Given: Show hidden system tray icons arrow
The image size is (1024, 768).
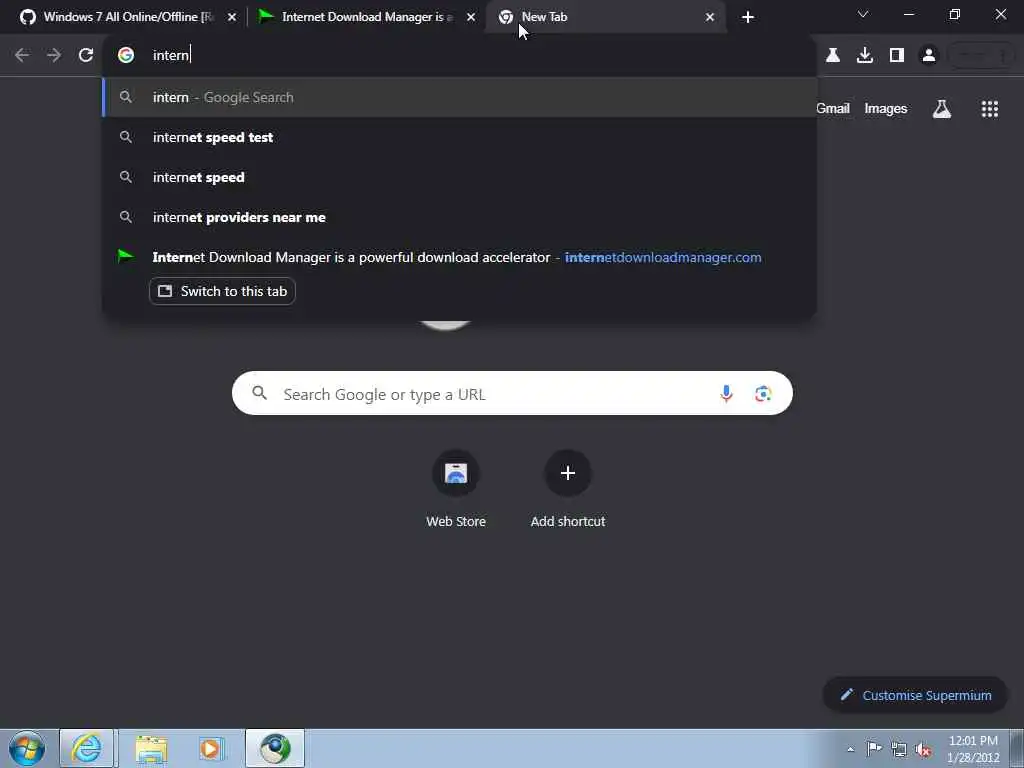Looking at the screenshot, I should pyautogui.click(x=850, y=749).
